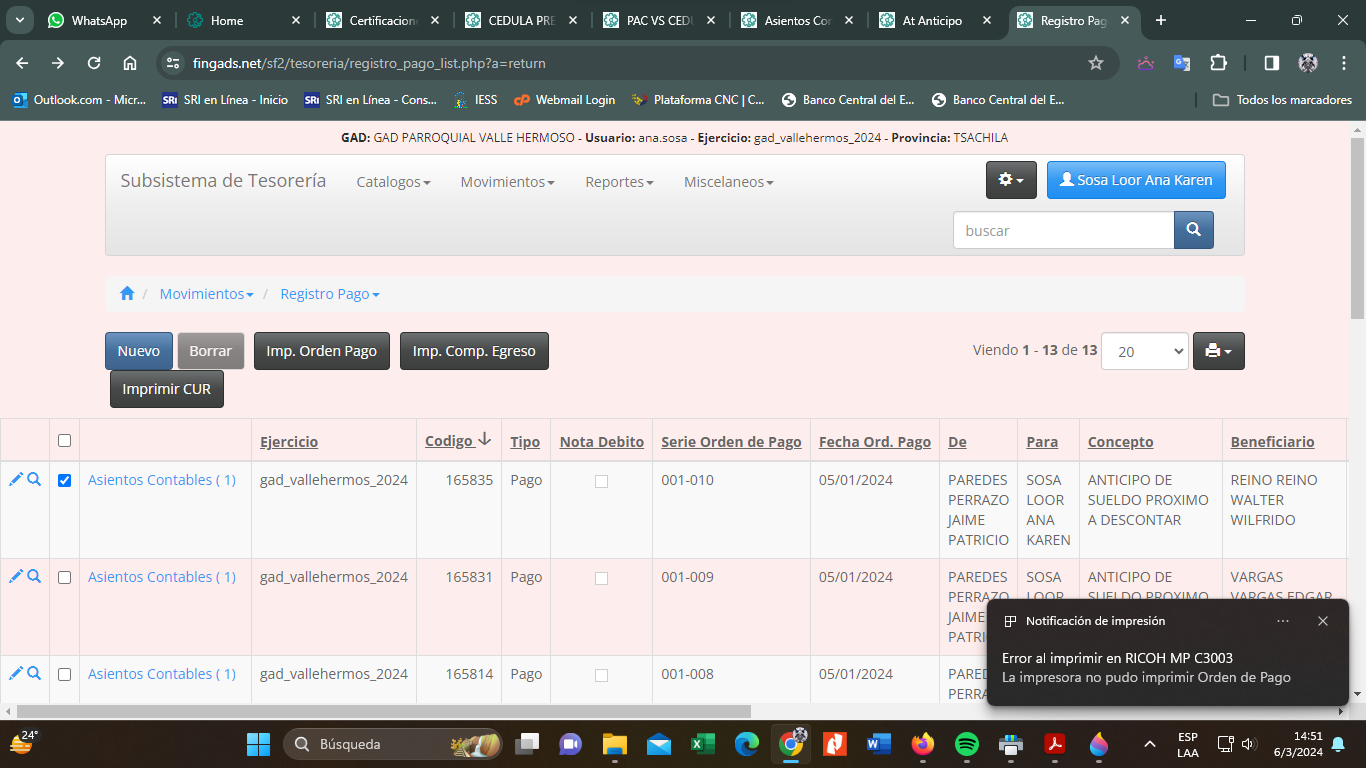Check the row checkbox for 165831
The width and height of the screenshot is (1366, 768).
[65, 578]
